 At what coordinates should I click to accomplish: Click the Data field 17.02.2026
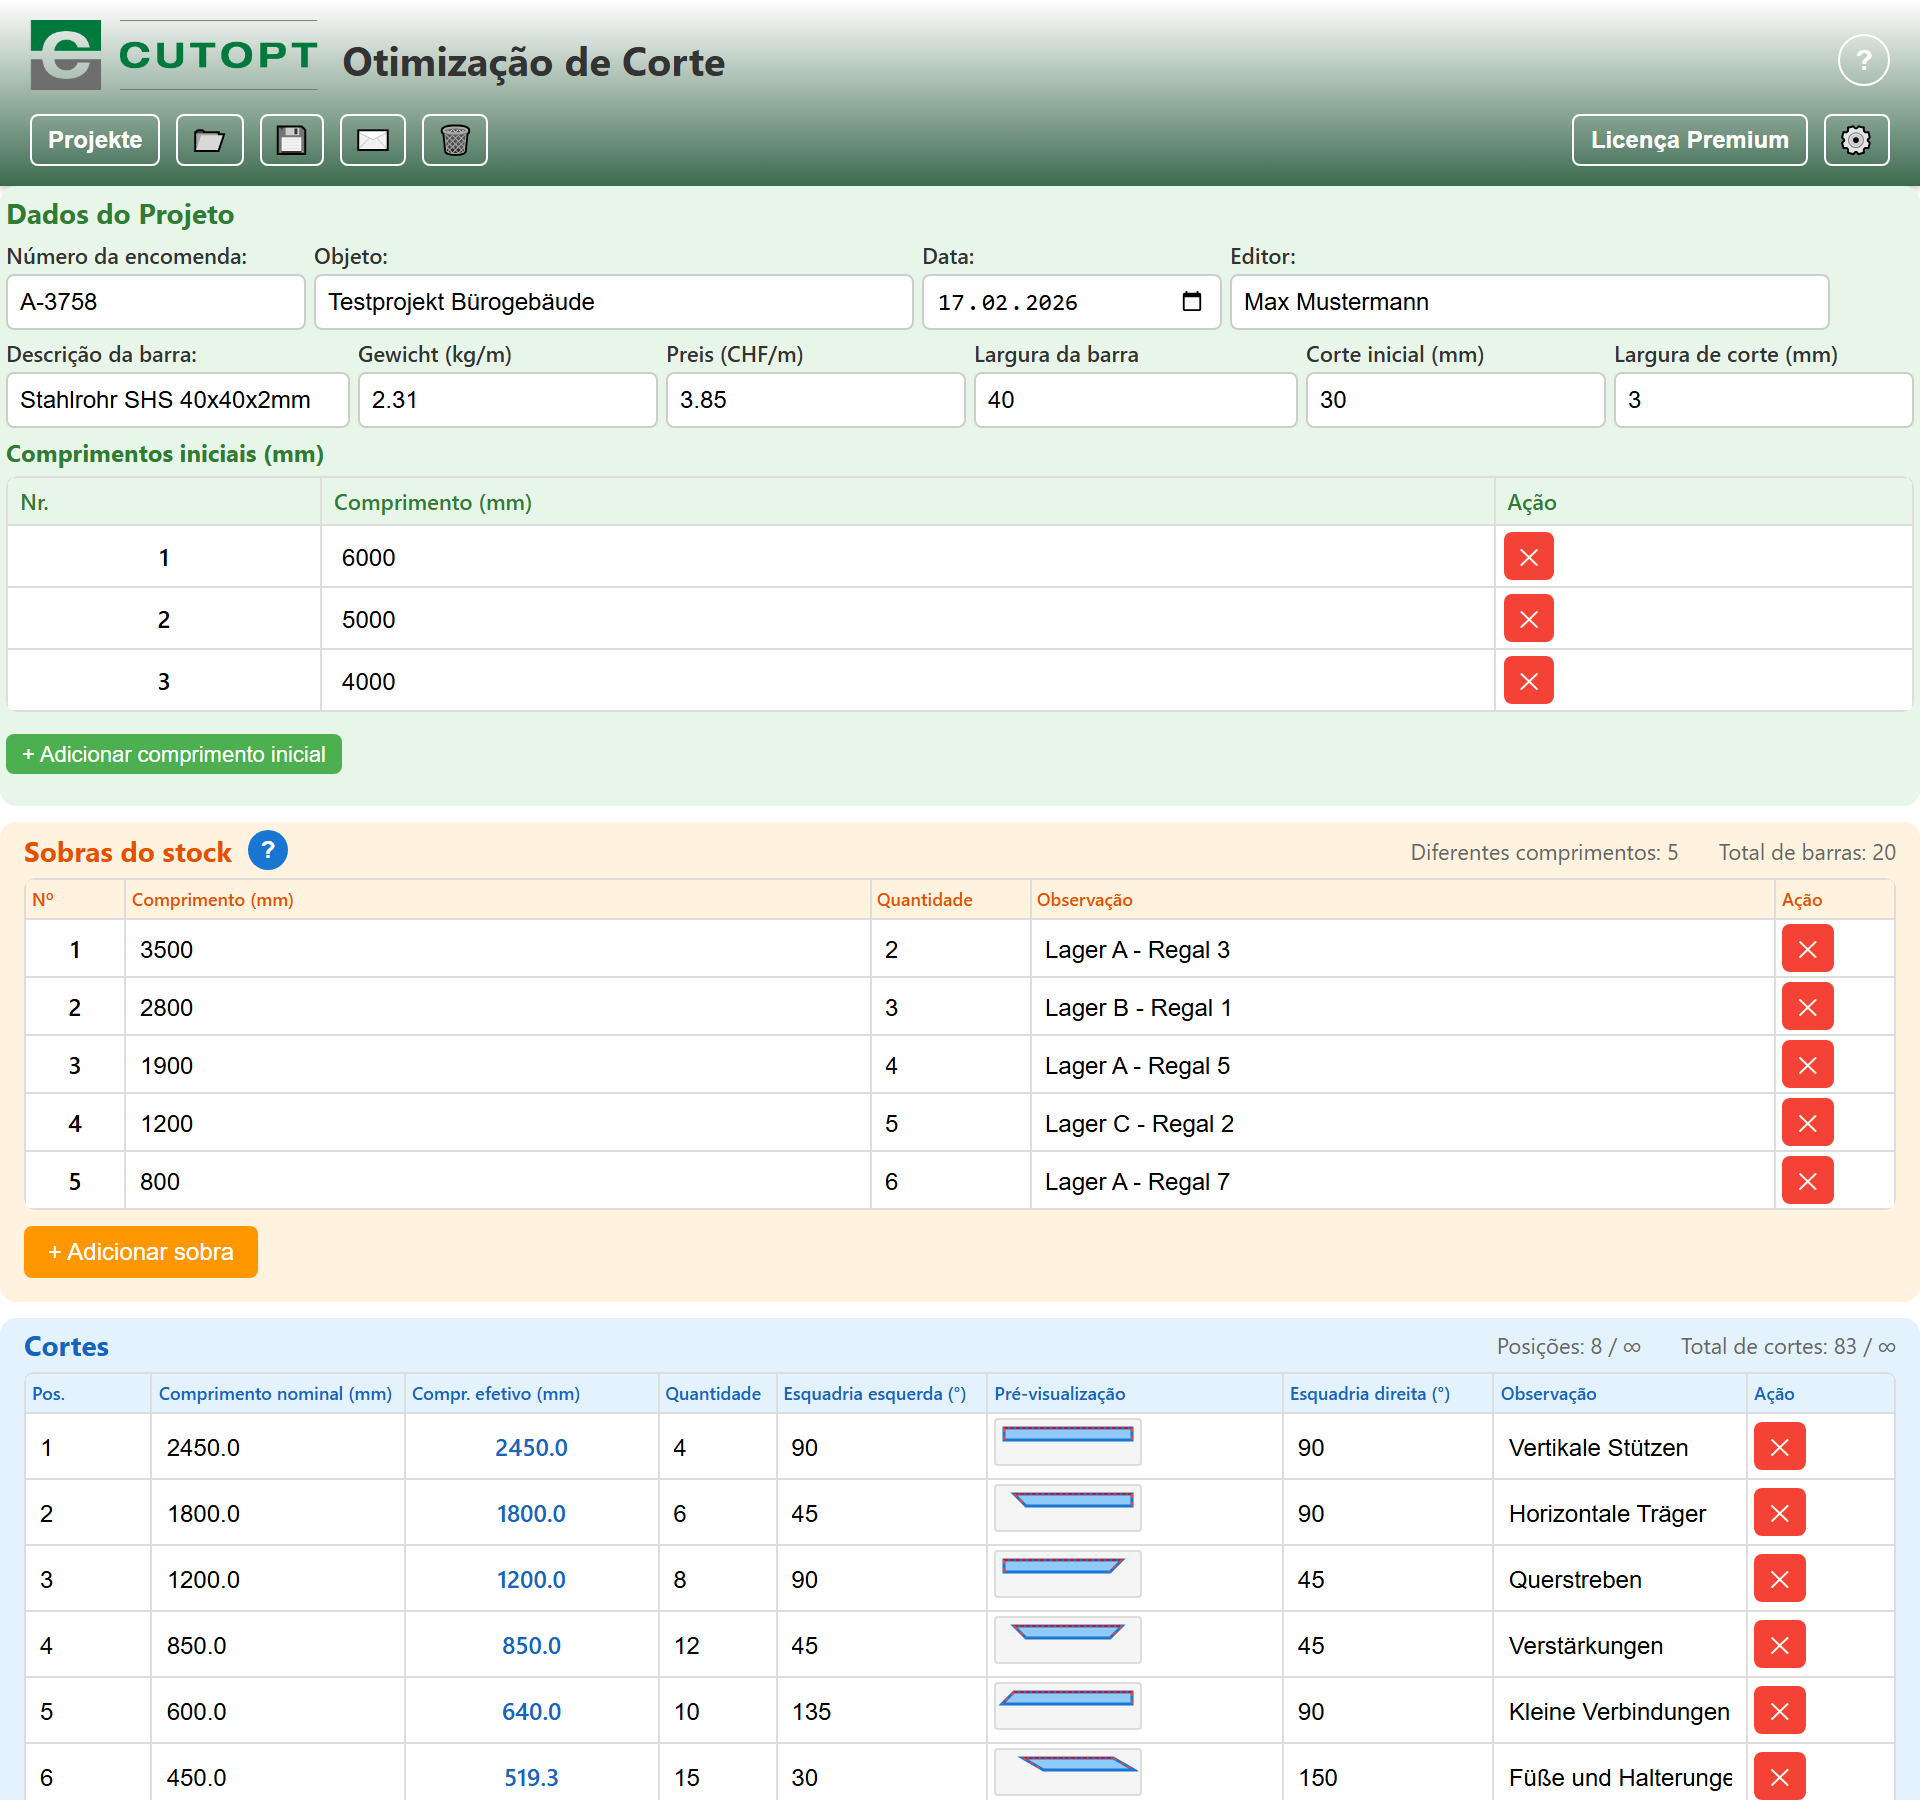coord(1071,302)
